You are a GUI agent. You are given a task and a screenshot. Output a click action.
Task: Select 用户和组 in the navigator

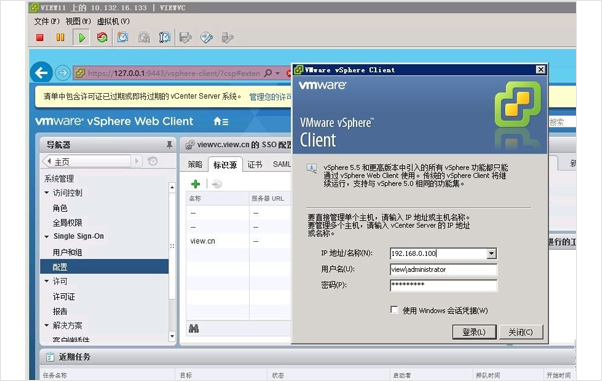[68, 252]
